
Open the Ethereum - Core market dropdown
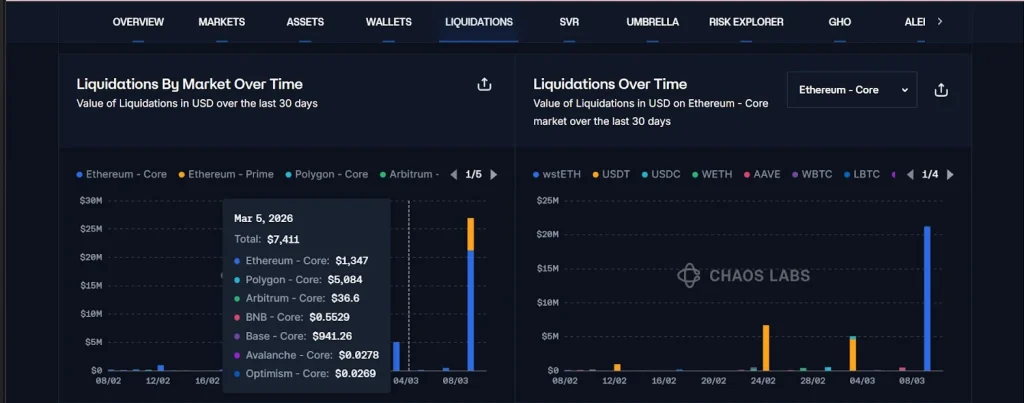tap(851, 90)
